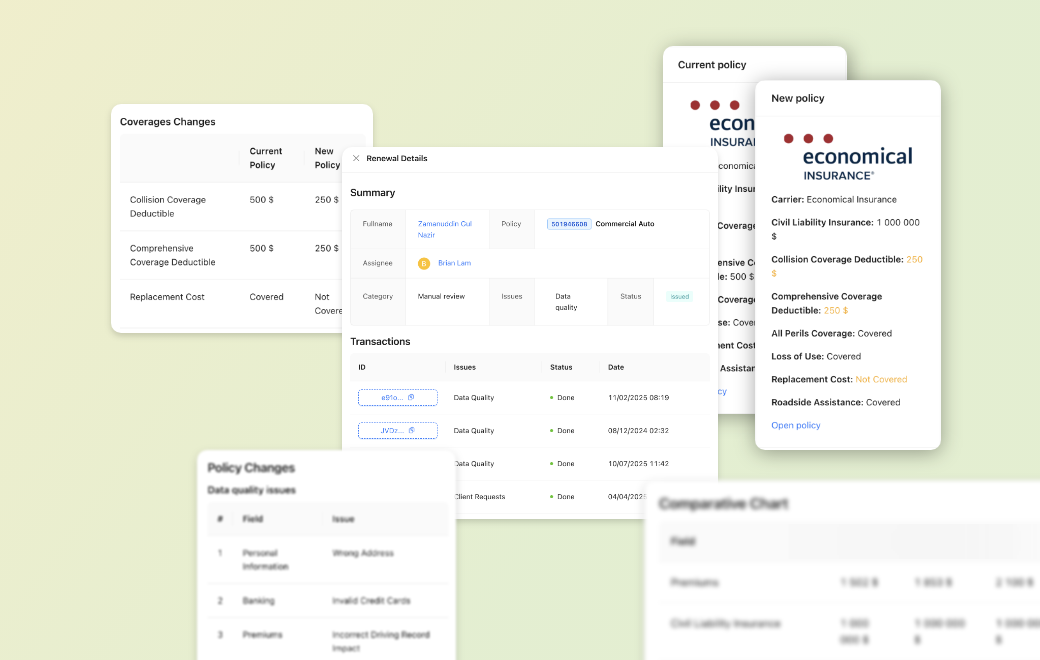Click the policy number badge beside Commercial Auto
Screen dimensions: 1040x660
(x=569, y=224)
